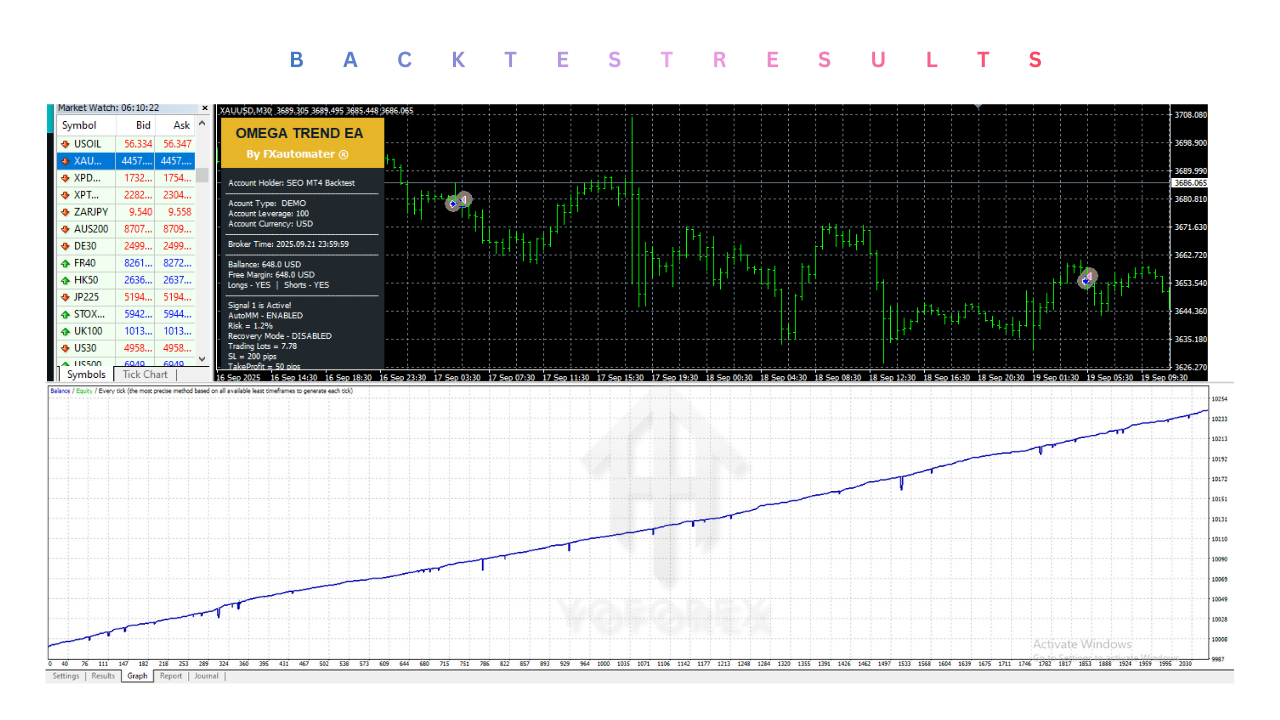Screen dimensions: 1280x720
Task: Click the FR40 up-arrow trend icon
Action: [x=63, y=262]
